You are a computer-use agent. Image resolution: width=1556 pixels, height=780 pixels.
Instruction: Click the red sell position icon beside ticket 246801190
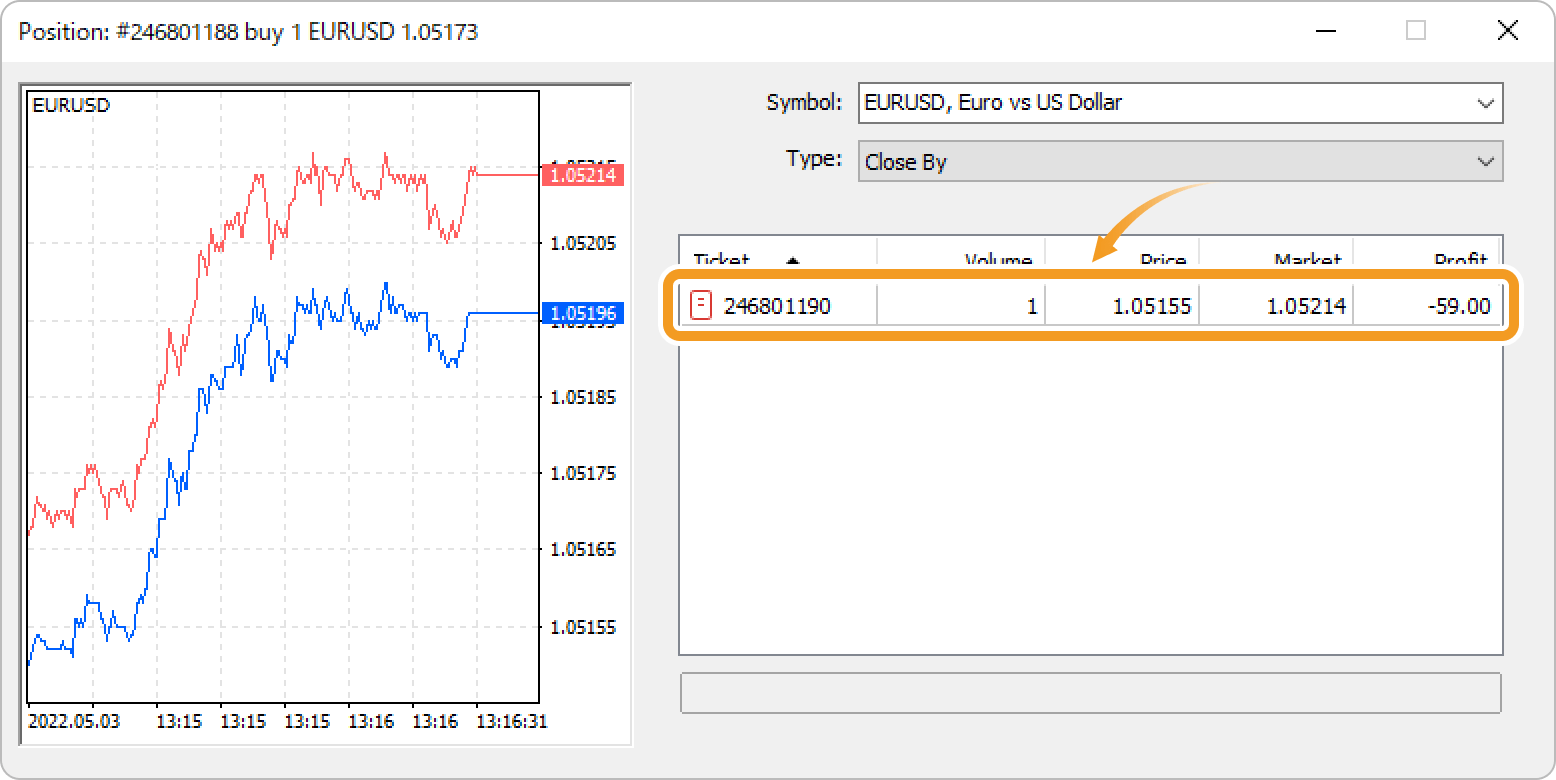701,305
